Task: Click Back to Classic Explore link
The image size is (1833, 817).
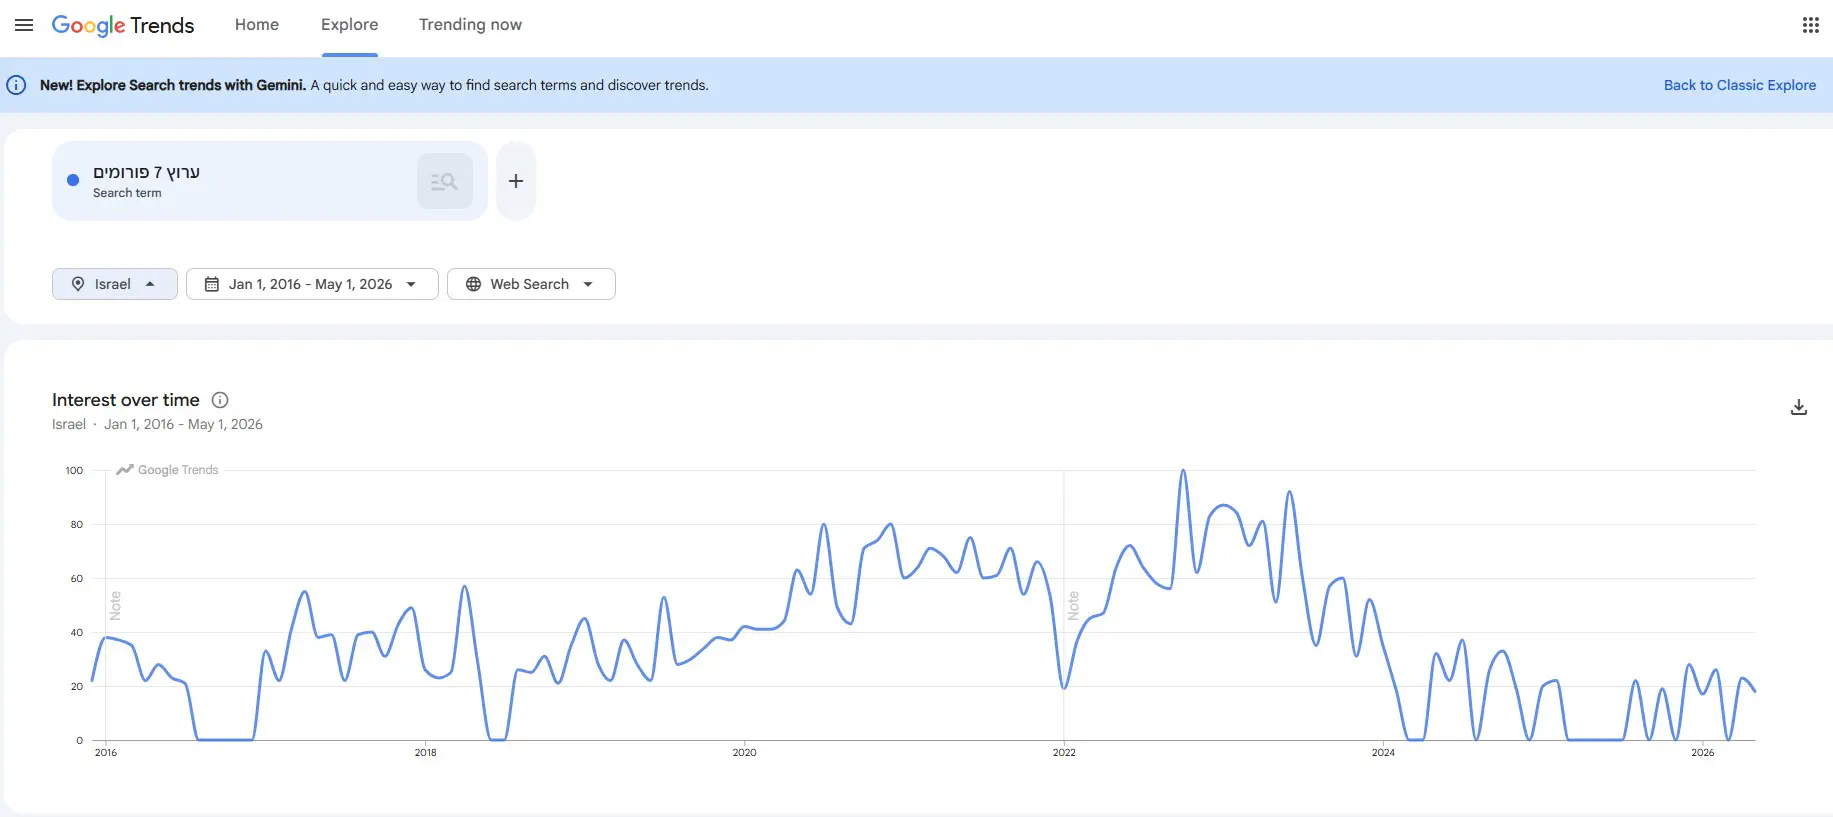Action: (x=1740, y=85)
